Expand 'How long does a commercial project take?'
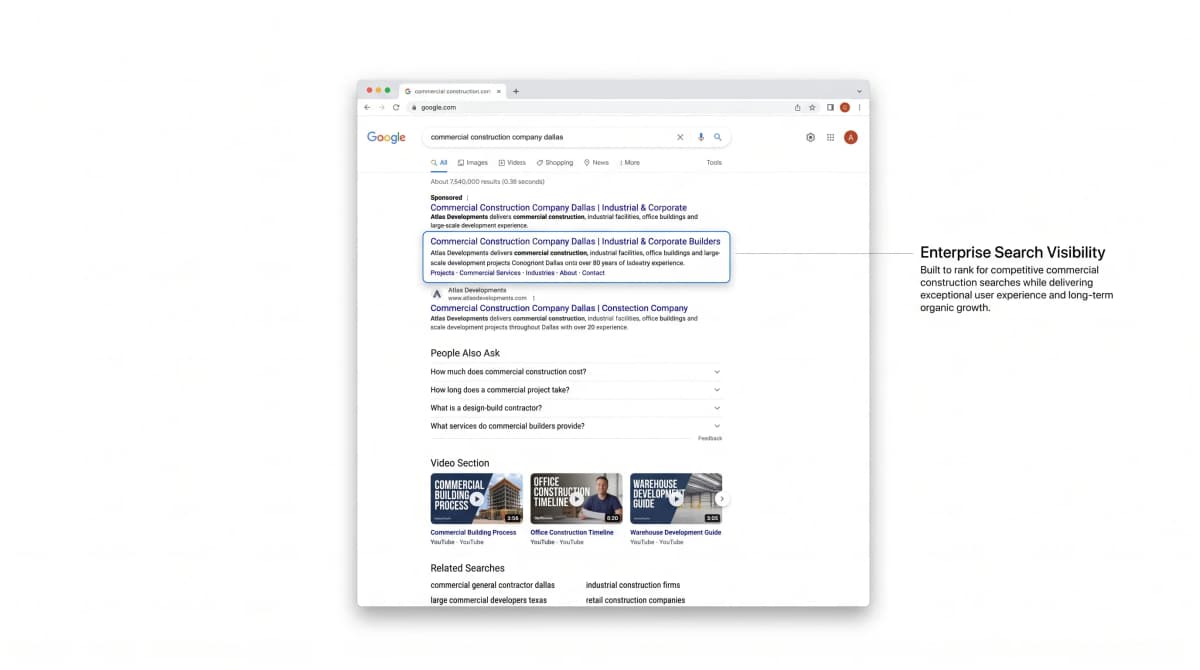This screenshot has width=1200, height=670. click(576, 390)
